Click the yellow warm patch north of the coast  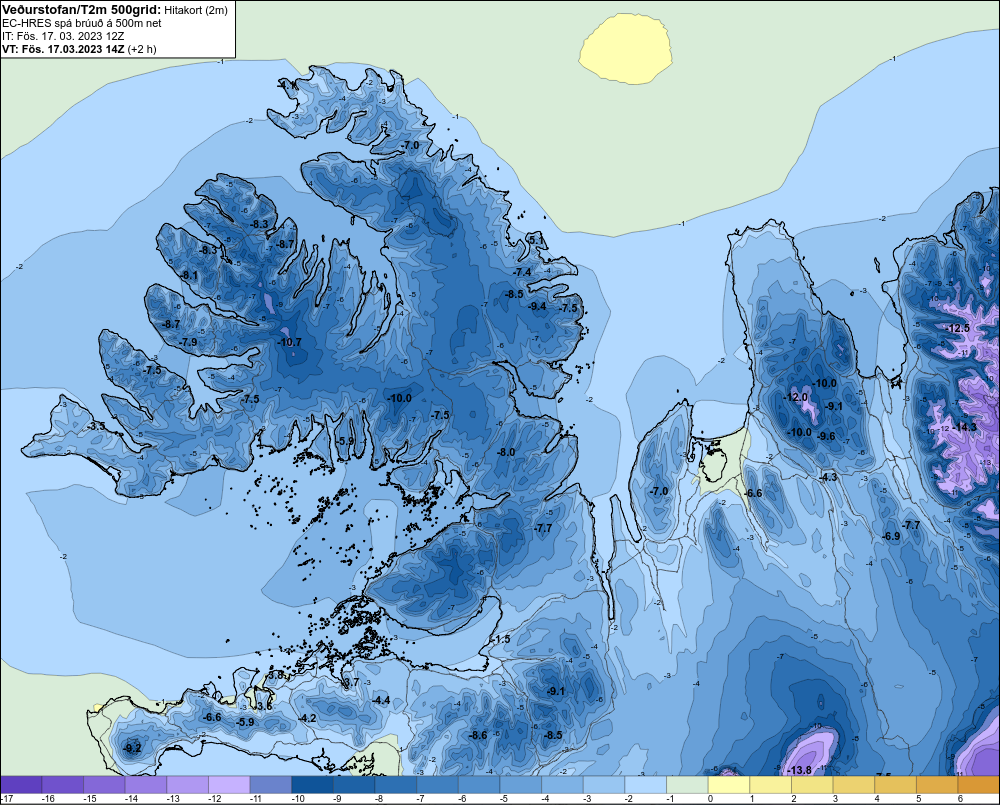[626, 49]
